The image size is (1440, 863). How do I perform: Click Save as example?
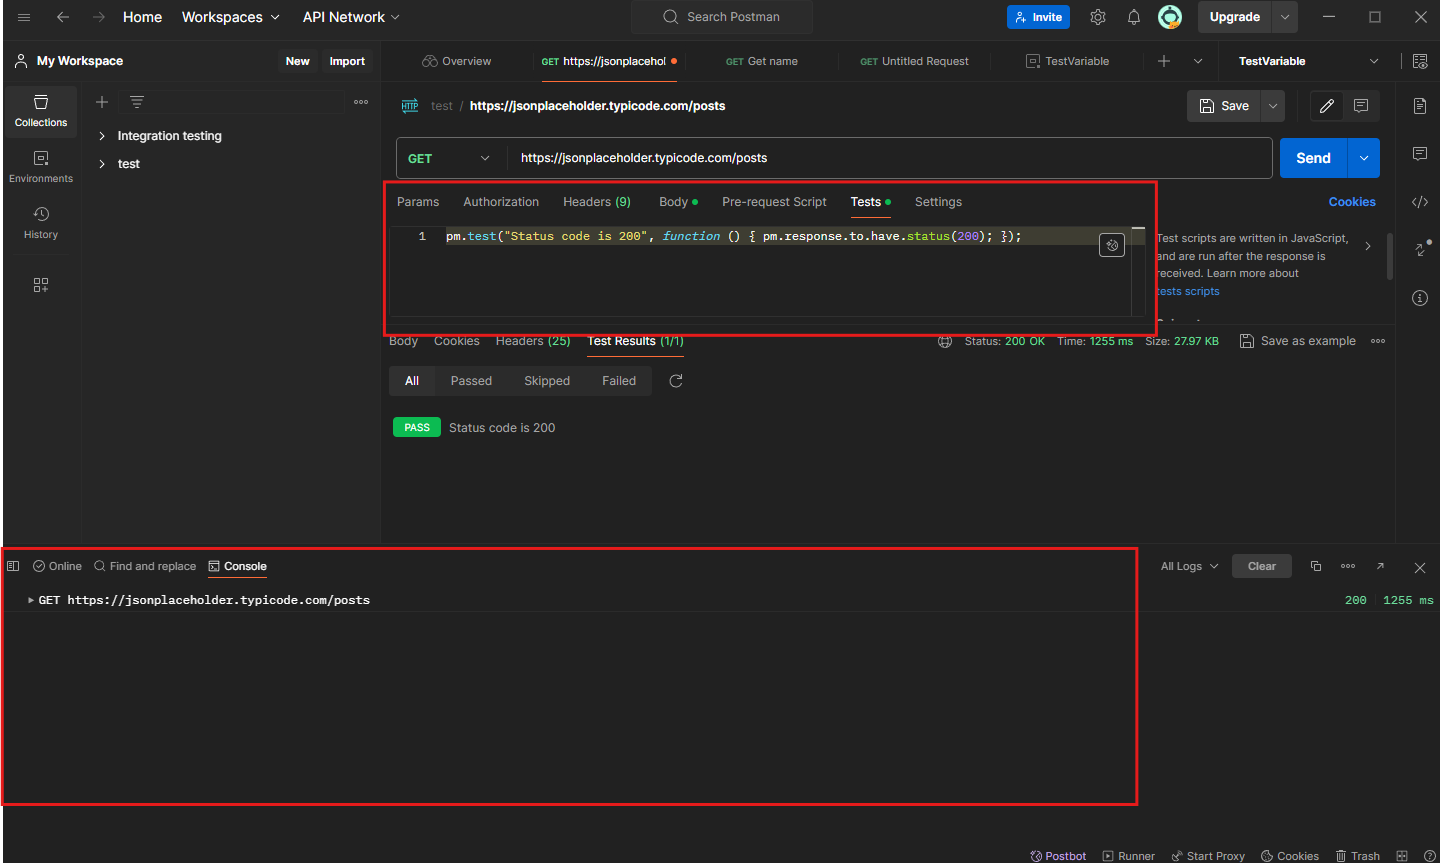(1298, 341)
